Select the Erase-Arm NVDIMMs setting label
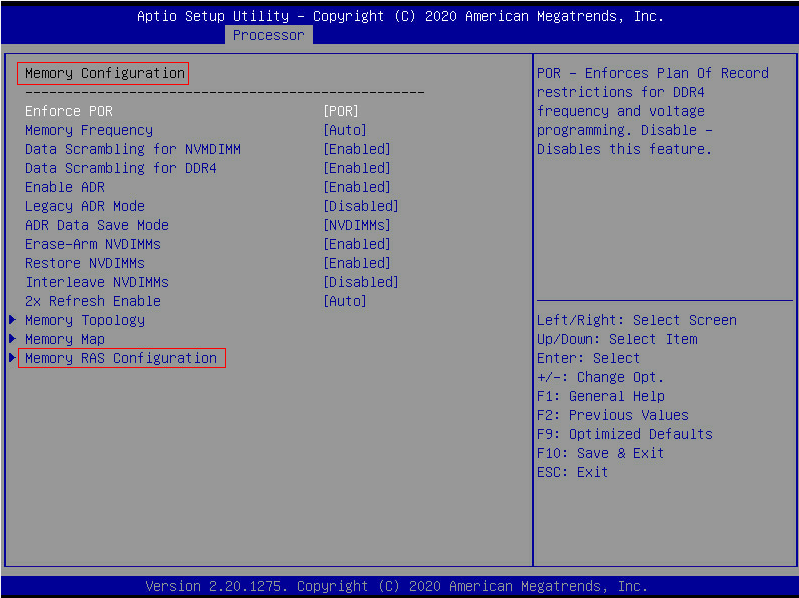799x598 pixels. click(92, 244)
